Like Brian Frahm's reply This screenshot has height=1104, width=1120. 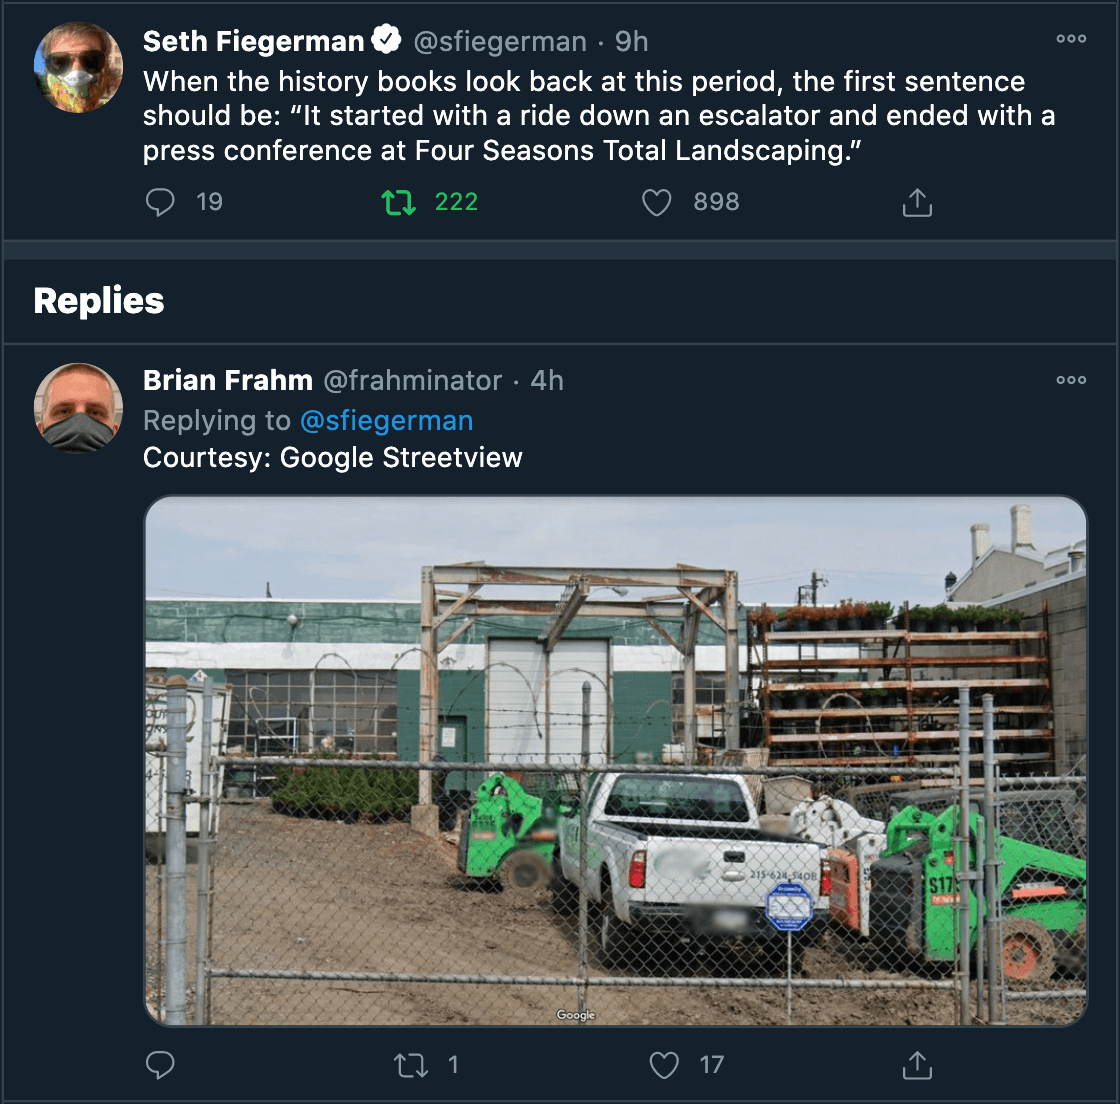coord(664,1065)
